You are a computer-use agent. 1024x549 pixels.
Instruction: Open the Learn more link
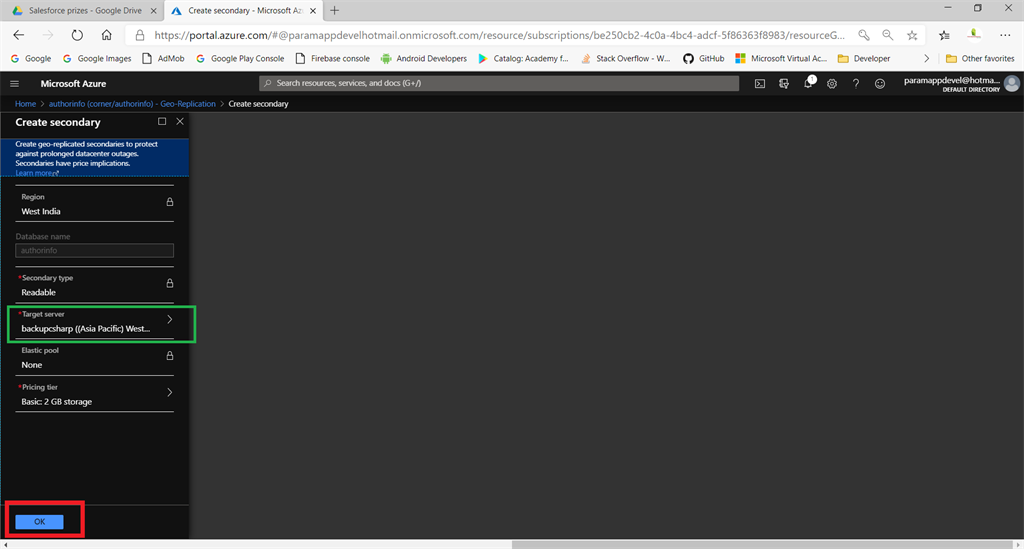click(x=37, y=173)
